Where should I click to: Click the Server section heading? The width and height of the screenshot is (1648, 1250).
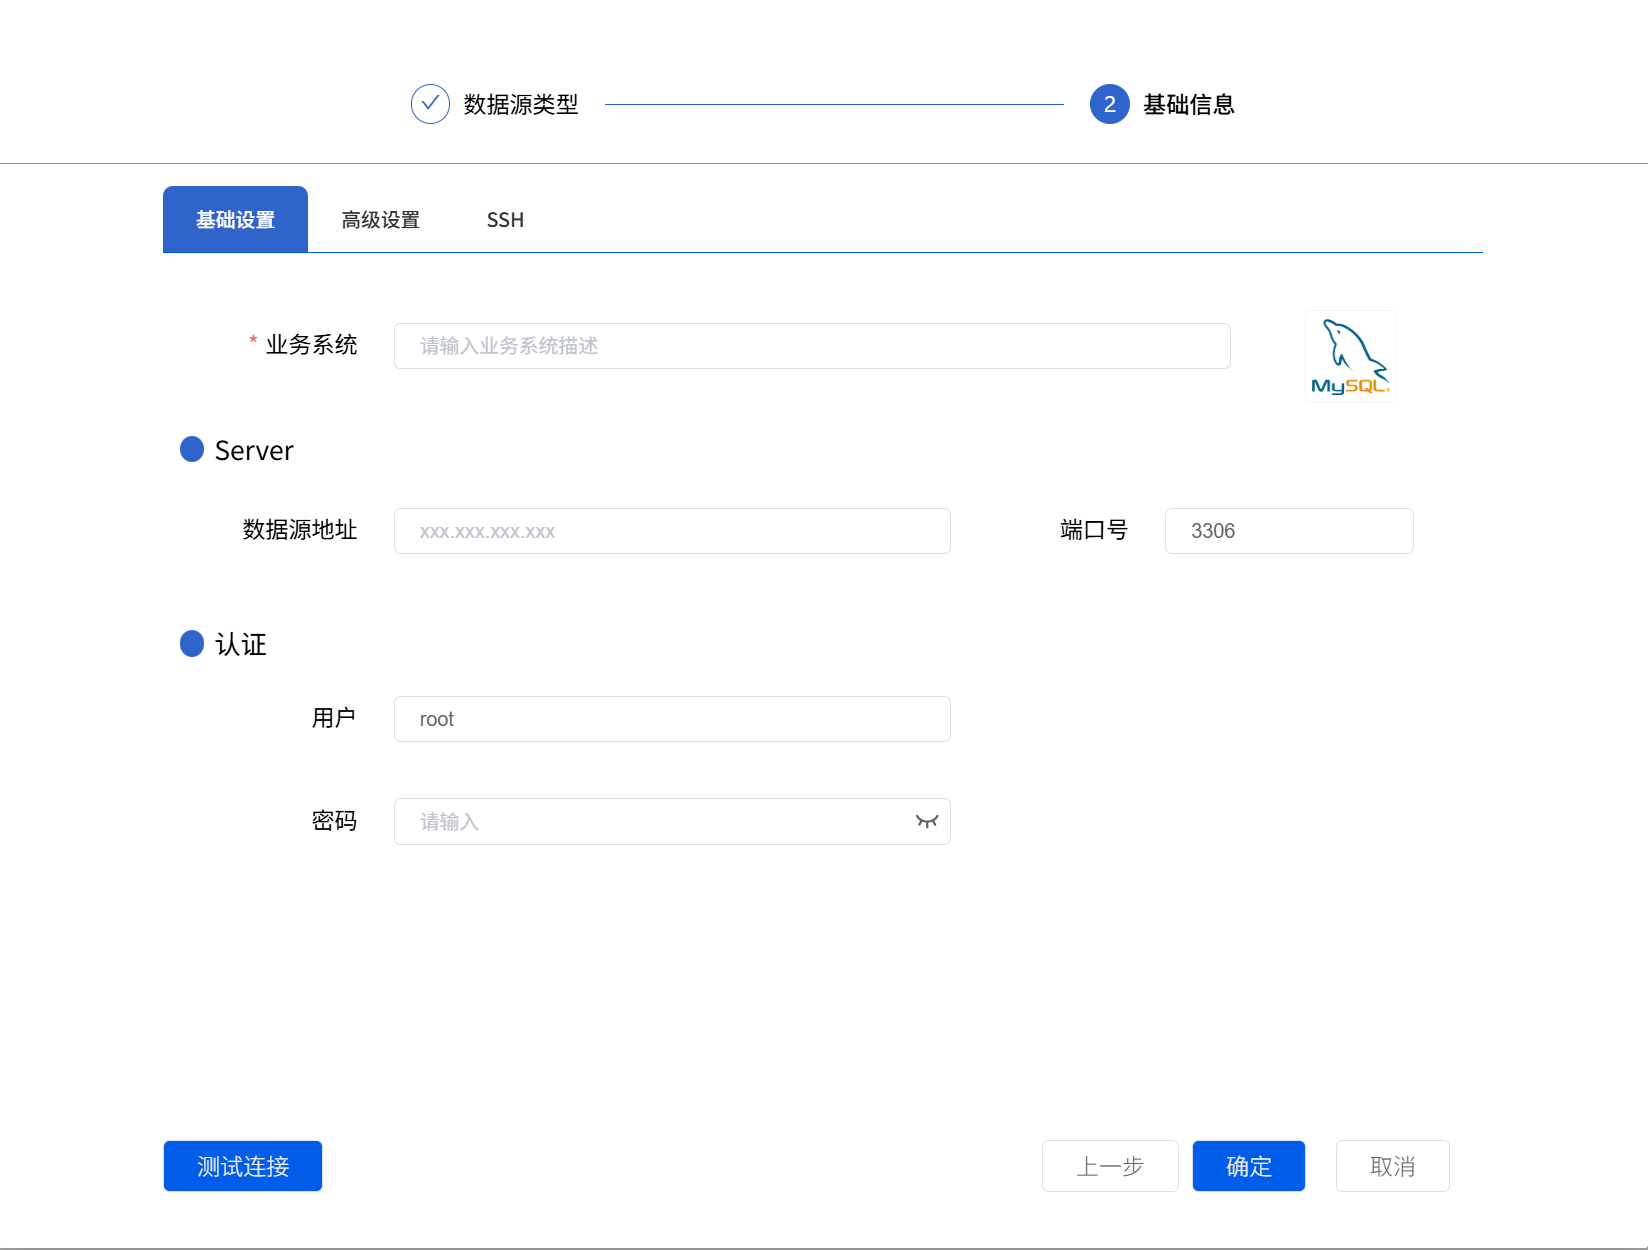pos(254,450)
